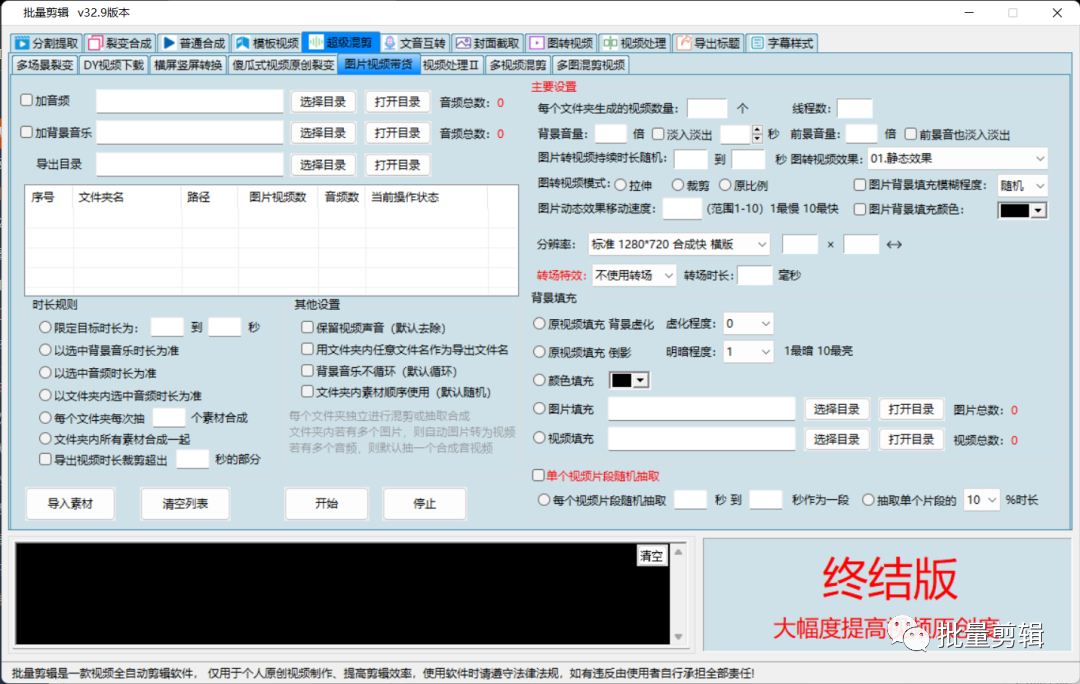This screenshot has height=684, width=1080.
Task: Open the 图转视频 icon tab
Action: pos(537,43)
